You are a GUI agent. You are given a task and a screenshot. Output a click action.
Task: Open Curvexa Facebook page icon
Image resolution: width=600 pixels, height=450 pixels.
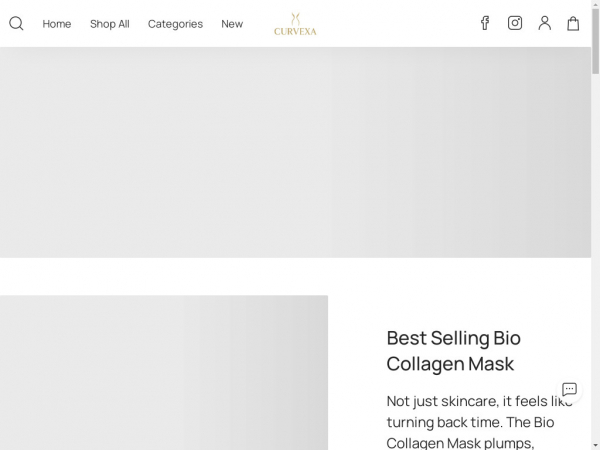point(485,23)
